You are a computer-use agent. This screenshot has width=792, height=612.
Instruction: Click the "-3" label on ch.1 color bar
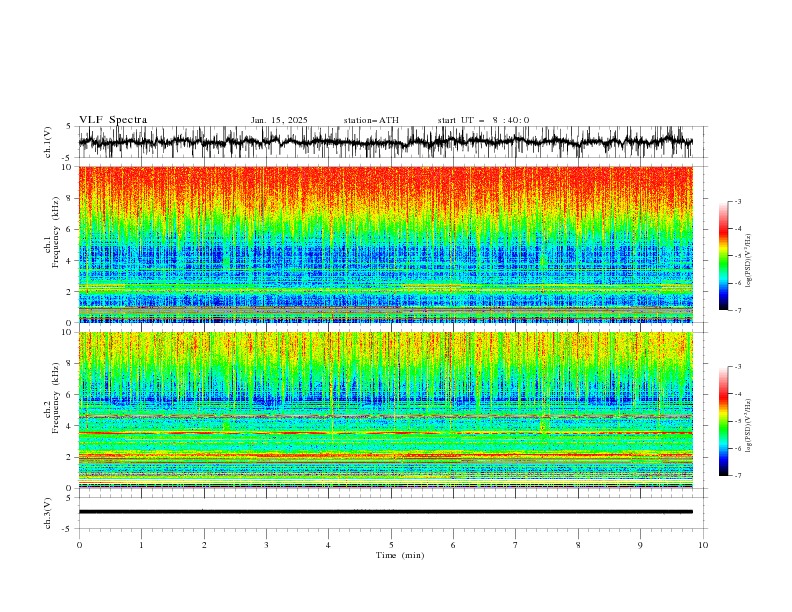tap(737, 201)
